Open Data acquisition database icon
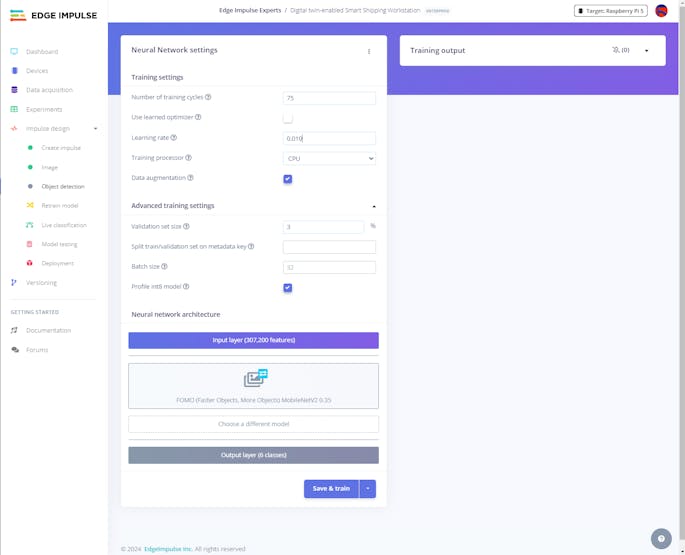This screenshot has width=685, height=555. click(x=14, y=90)
